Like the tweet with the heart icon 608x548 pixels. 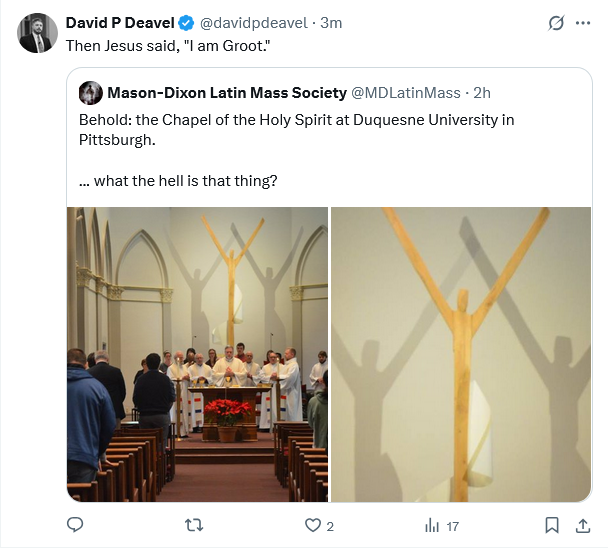click(312, 525)
